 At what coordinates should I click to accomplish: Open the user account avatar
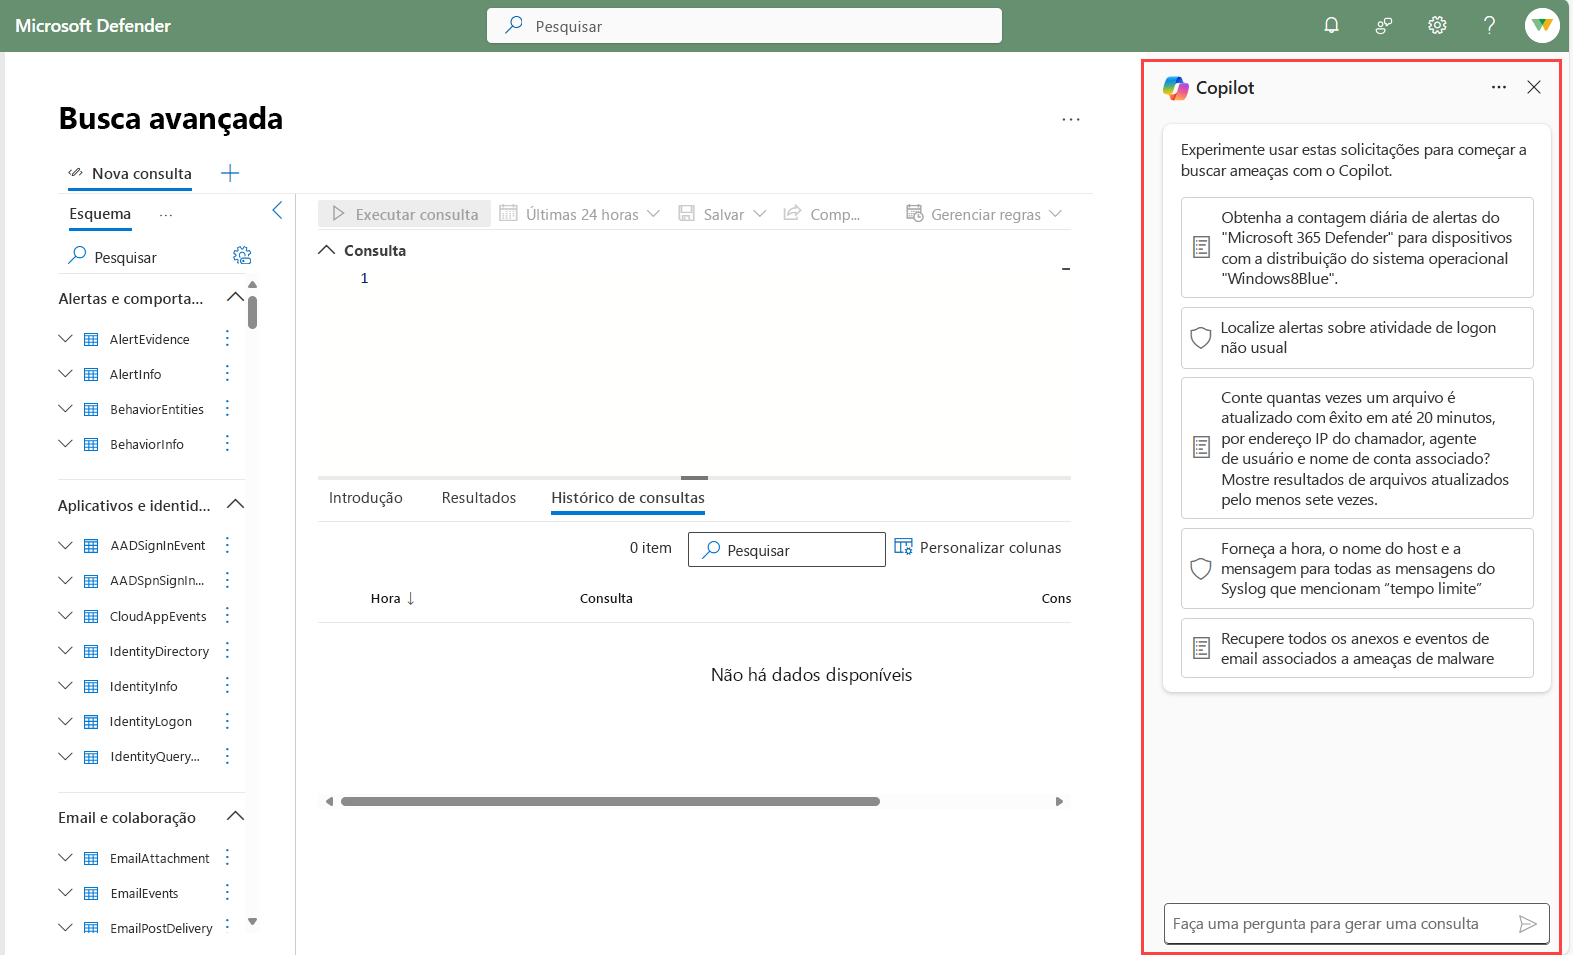[1542, 26]
